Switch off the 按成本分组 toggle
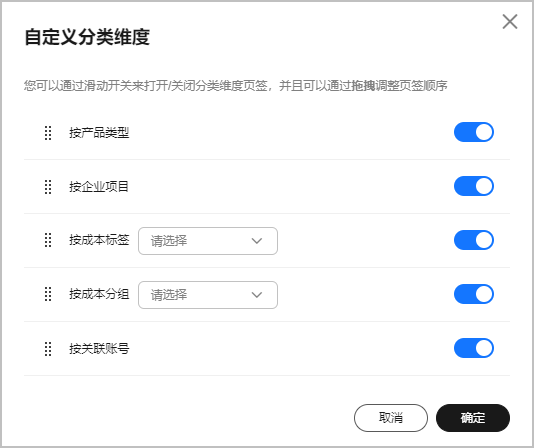This screenshot has height=448, width=534. (474, 294)
